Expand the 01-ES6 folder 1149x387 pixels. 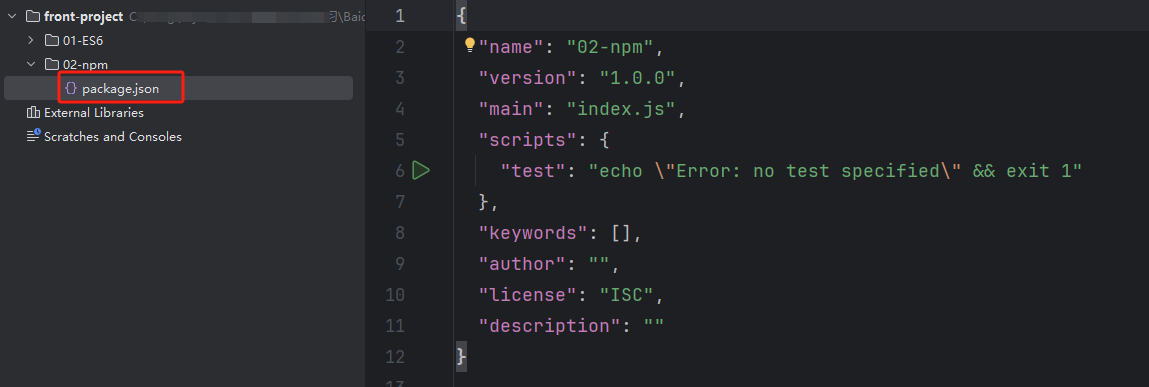pyautogui.click(x=31, y=40)
